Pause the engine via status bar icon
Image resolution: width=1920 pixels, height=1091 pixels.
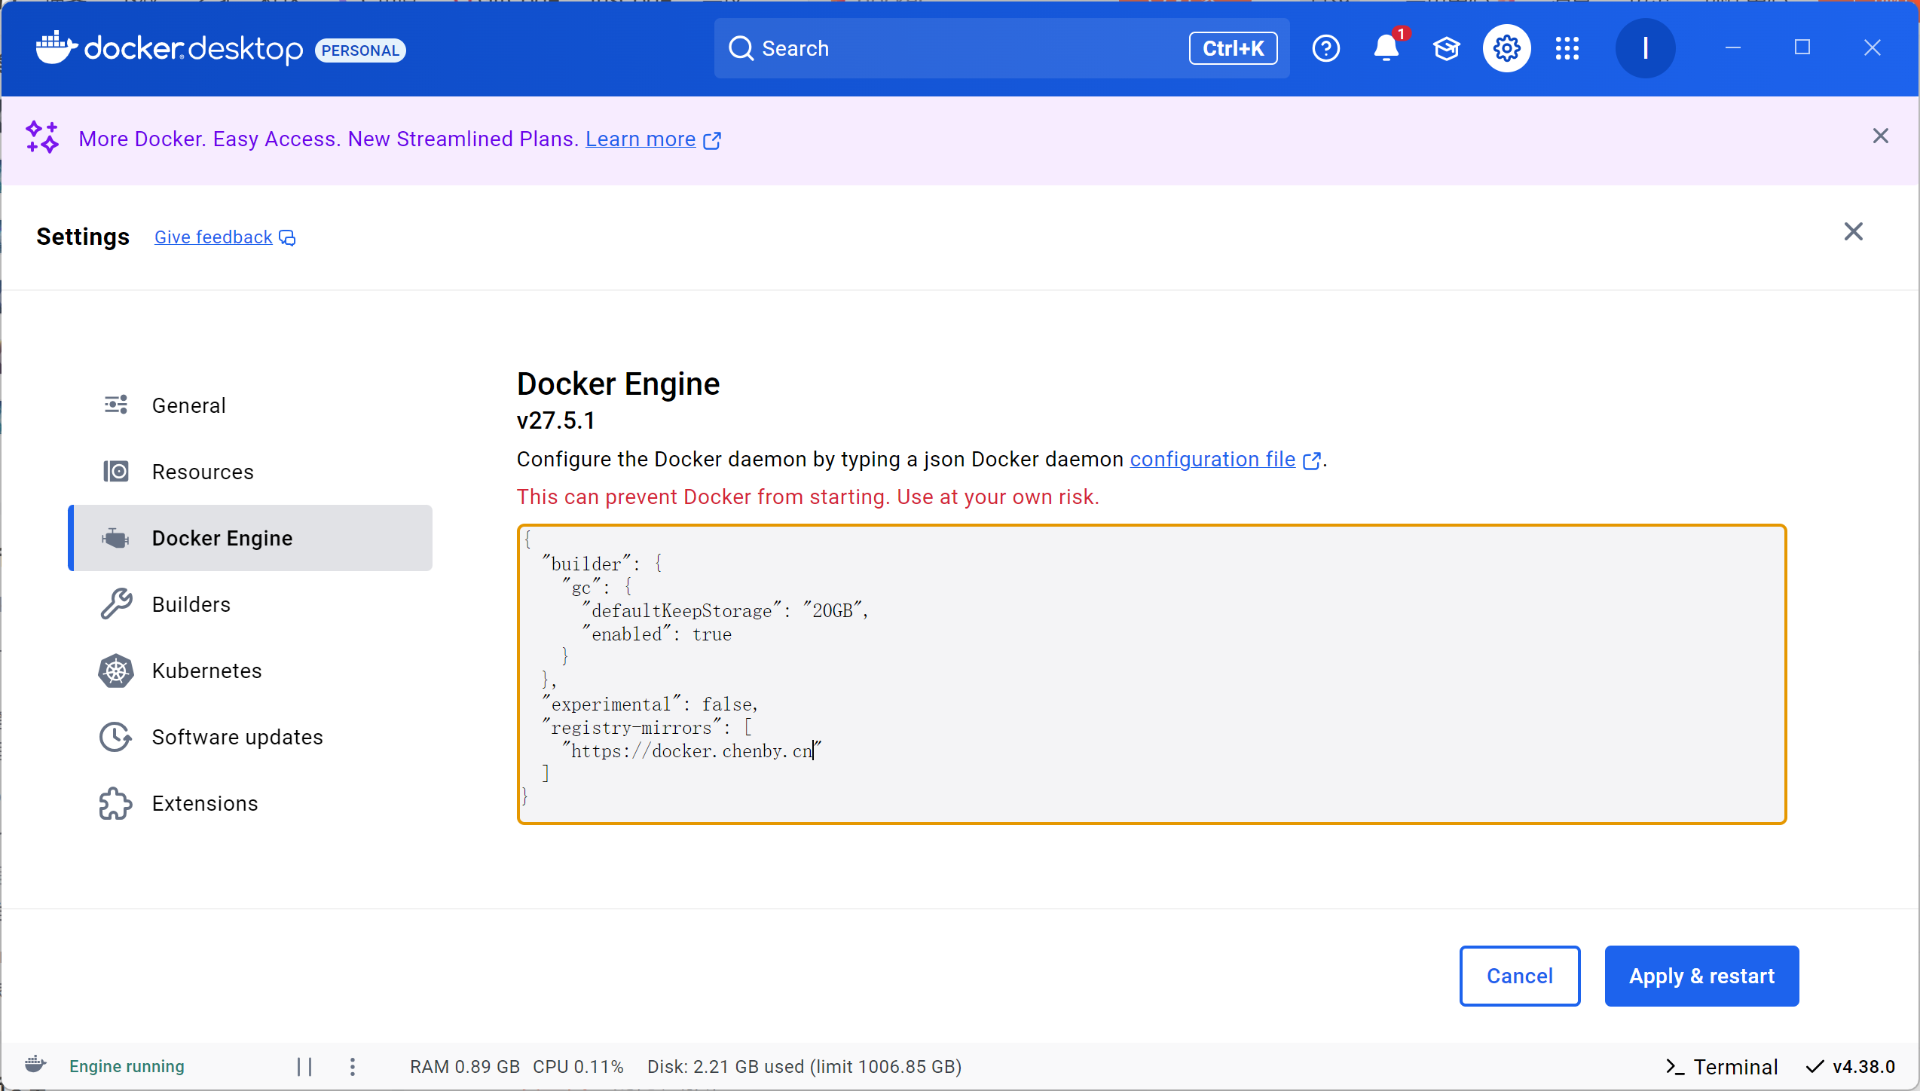pyautogui.click(x=304, y=1067)
